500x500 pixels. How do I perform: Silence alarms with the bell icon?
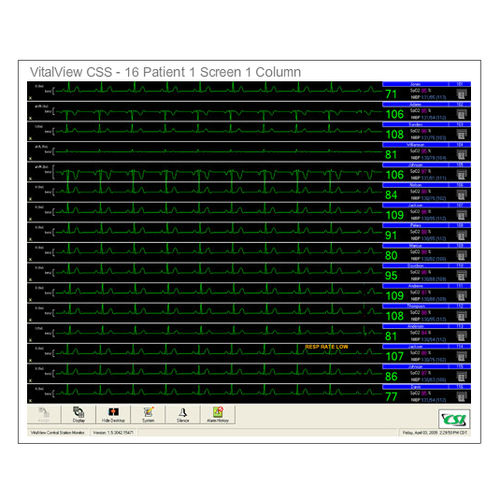point(183,415)
